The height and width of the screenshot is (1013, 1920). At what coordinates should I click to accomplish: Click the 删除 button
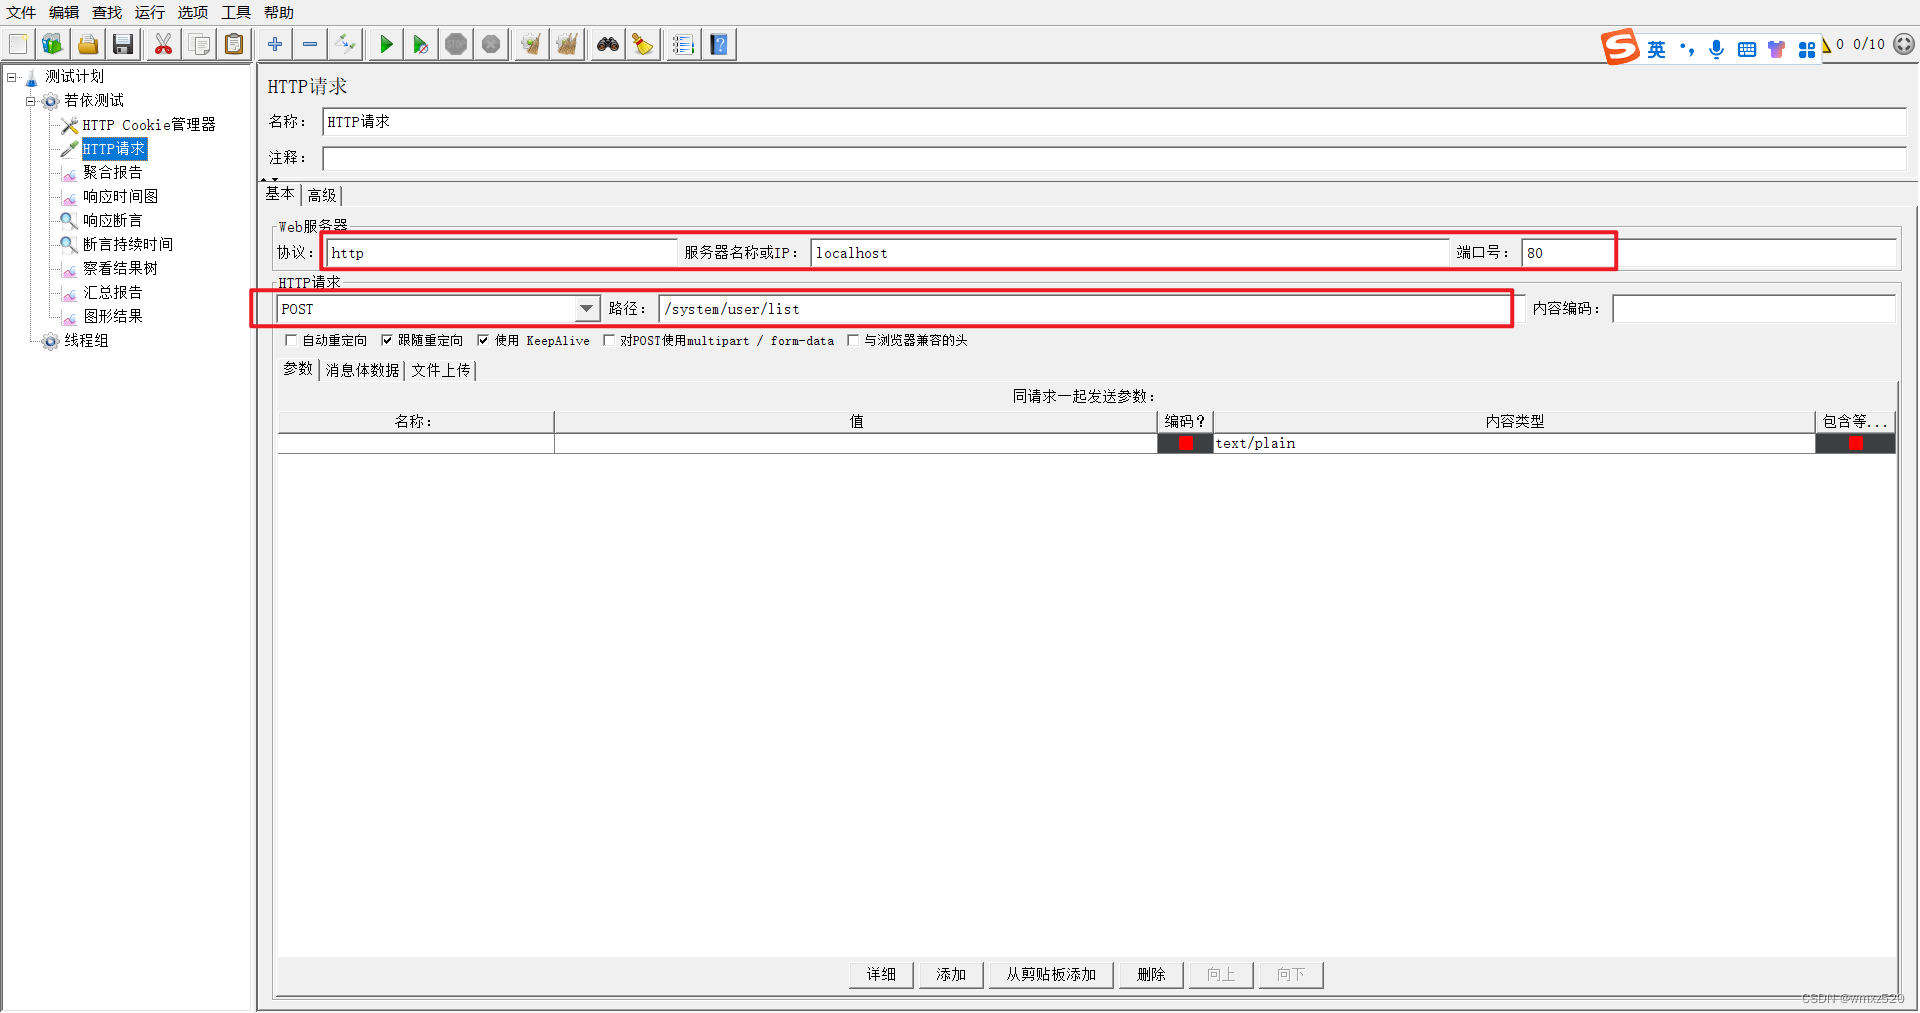point(1151,974)
